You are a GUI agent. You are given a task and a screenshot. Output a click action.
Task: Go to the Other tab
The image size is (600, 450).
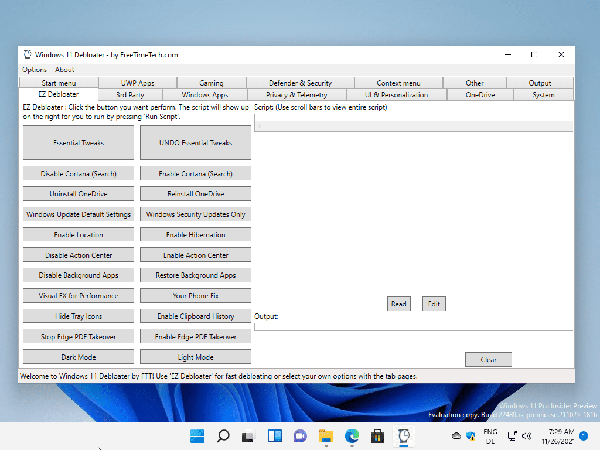(x=474, y=83)
